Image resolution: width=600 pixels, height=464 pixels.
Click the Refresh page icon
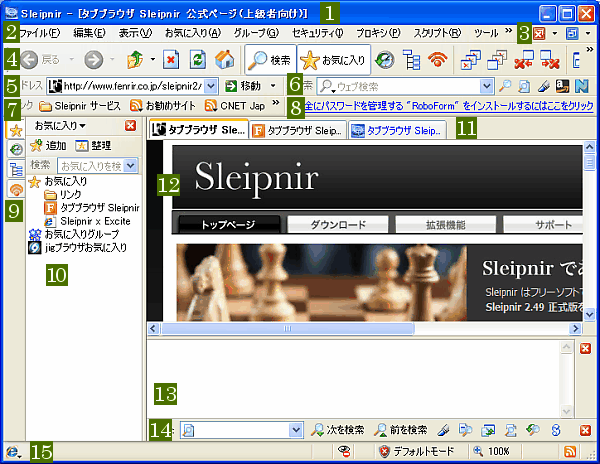(x=198, y=60)
